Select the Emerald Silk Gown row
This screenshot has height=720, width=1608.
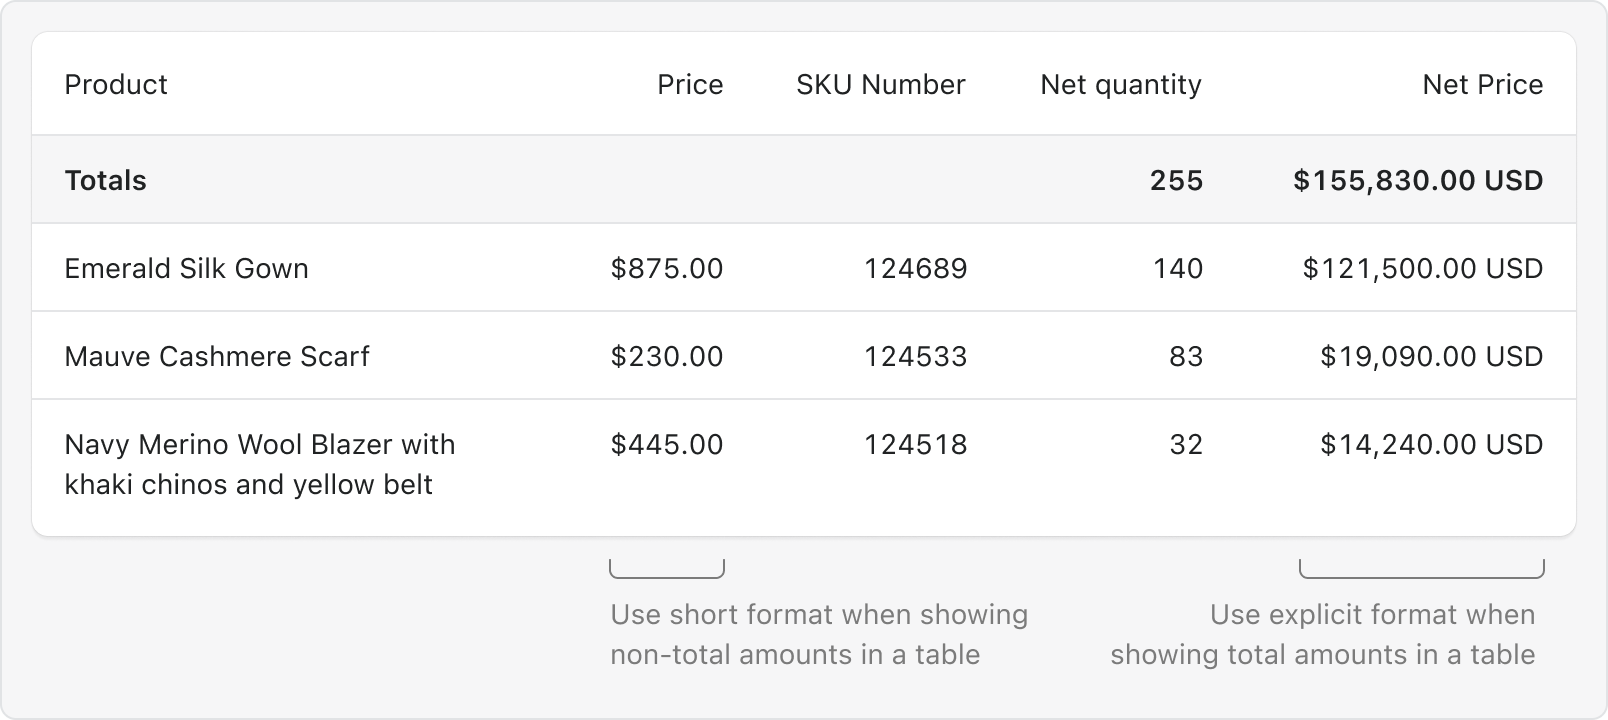click(804, 267)
